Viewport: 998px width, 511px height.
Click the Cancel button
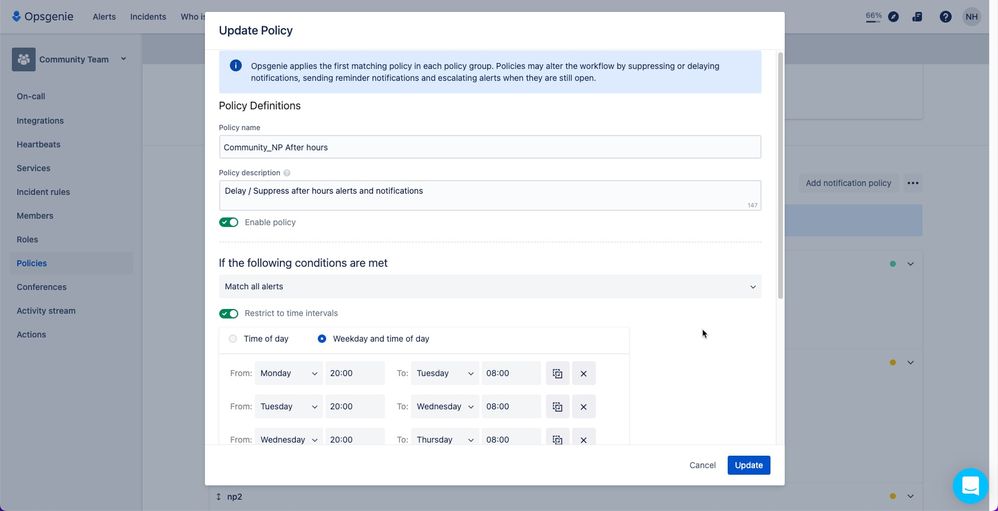(x=702, y=465)
